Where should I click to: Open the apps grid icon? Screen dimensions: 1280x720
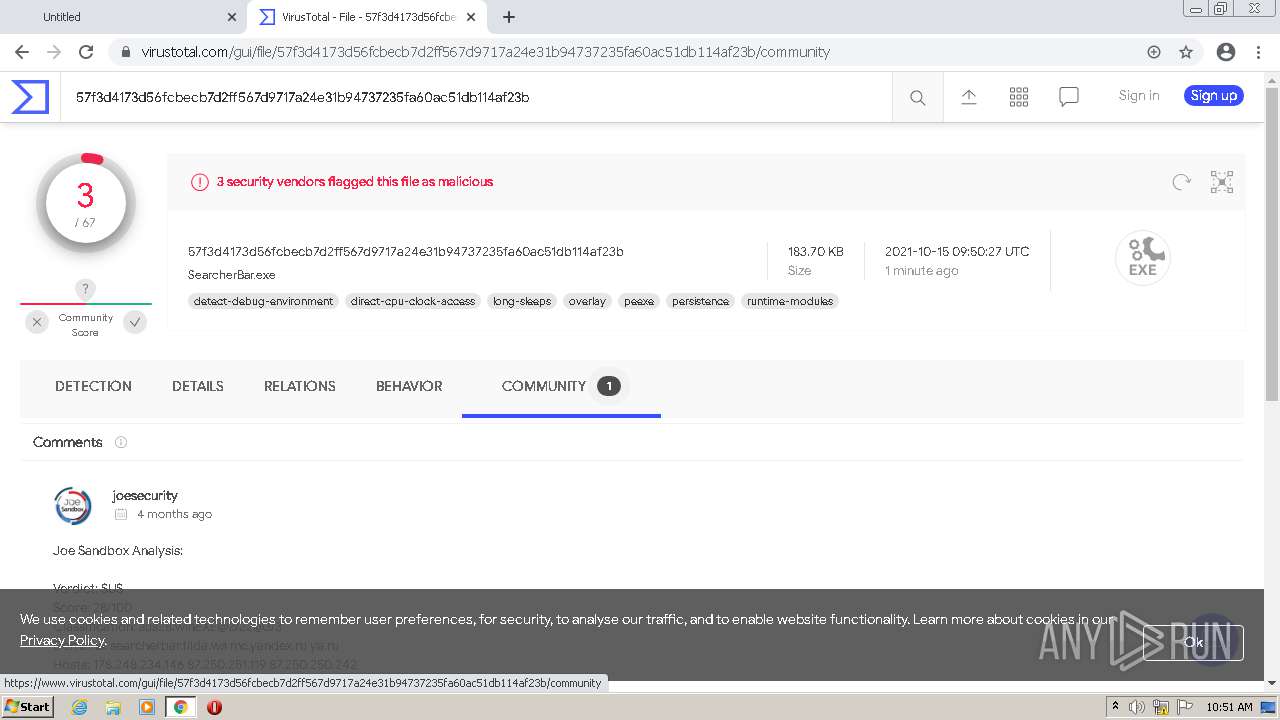[1018, 96]
